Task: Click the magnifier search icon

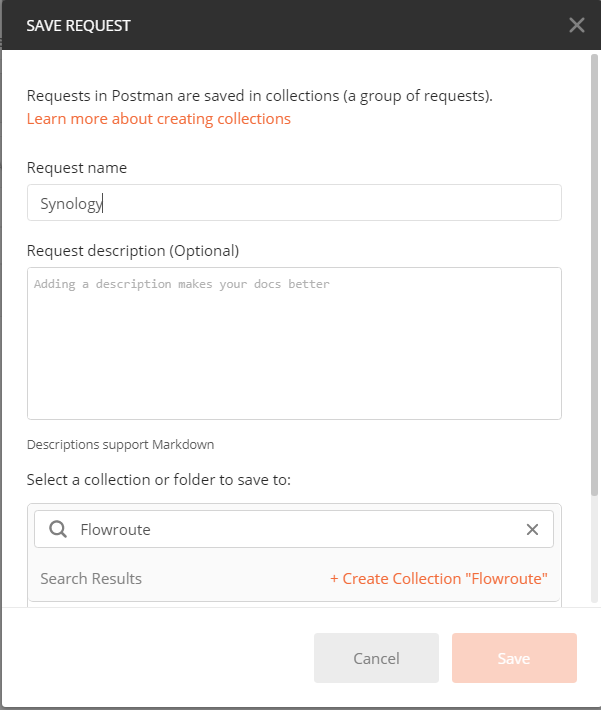Action: pos(58,529)
